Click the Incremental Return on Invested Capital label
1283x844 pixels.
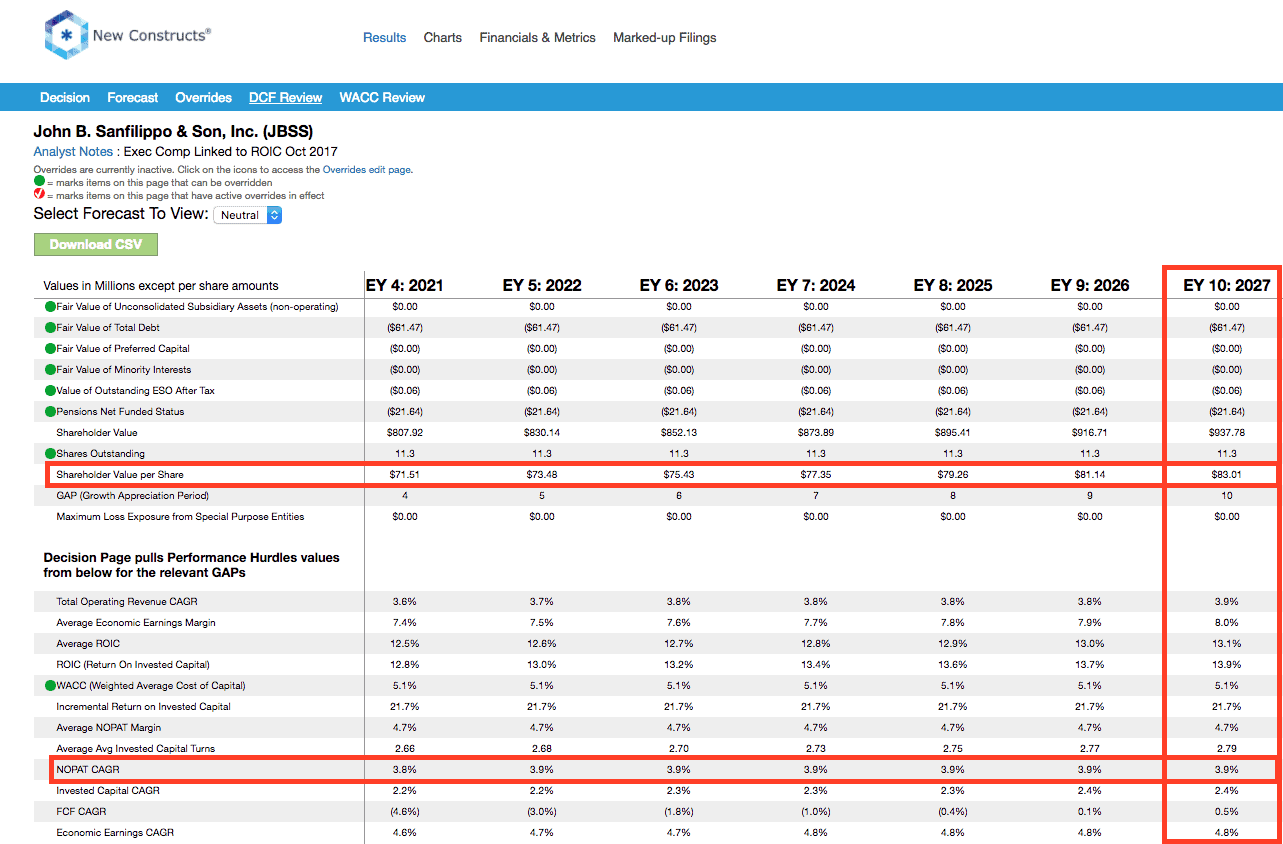(x=144, y=707)
